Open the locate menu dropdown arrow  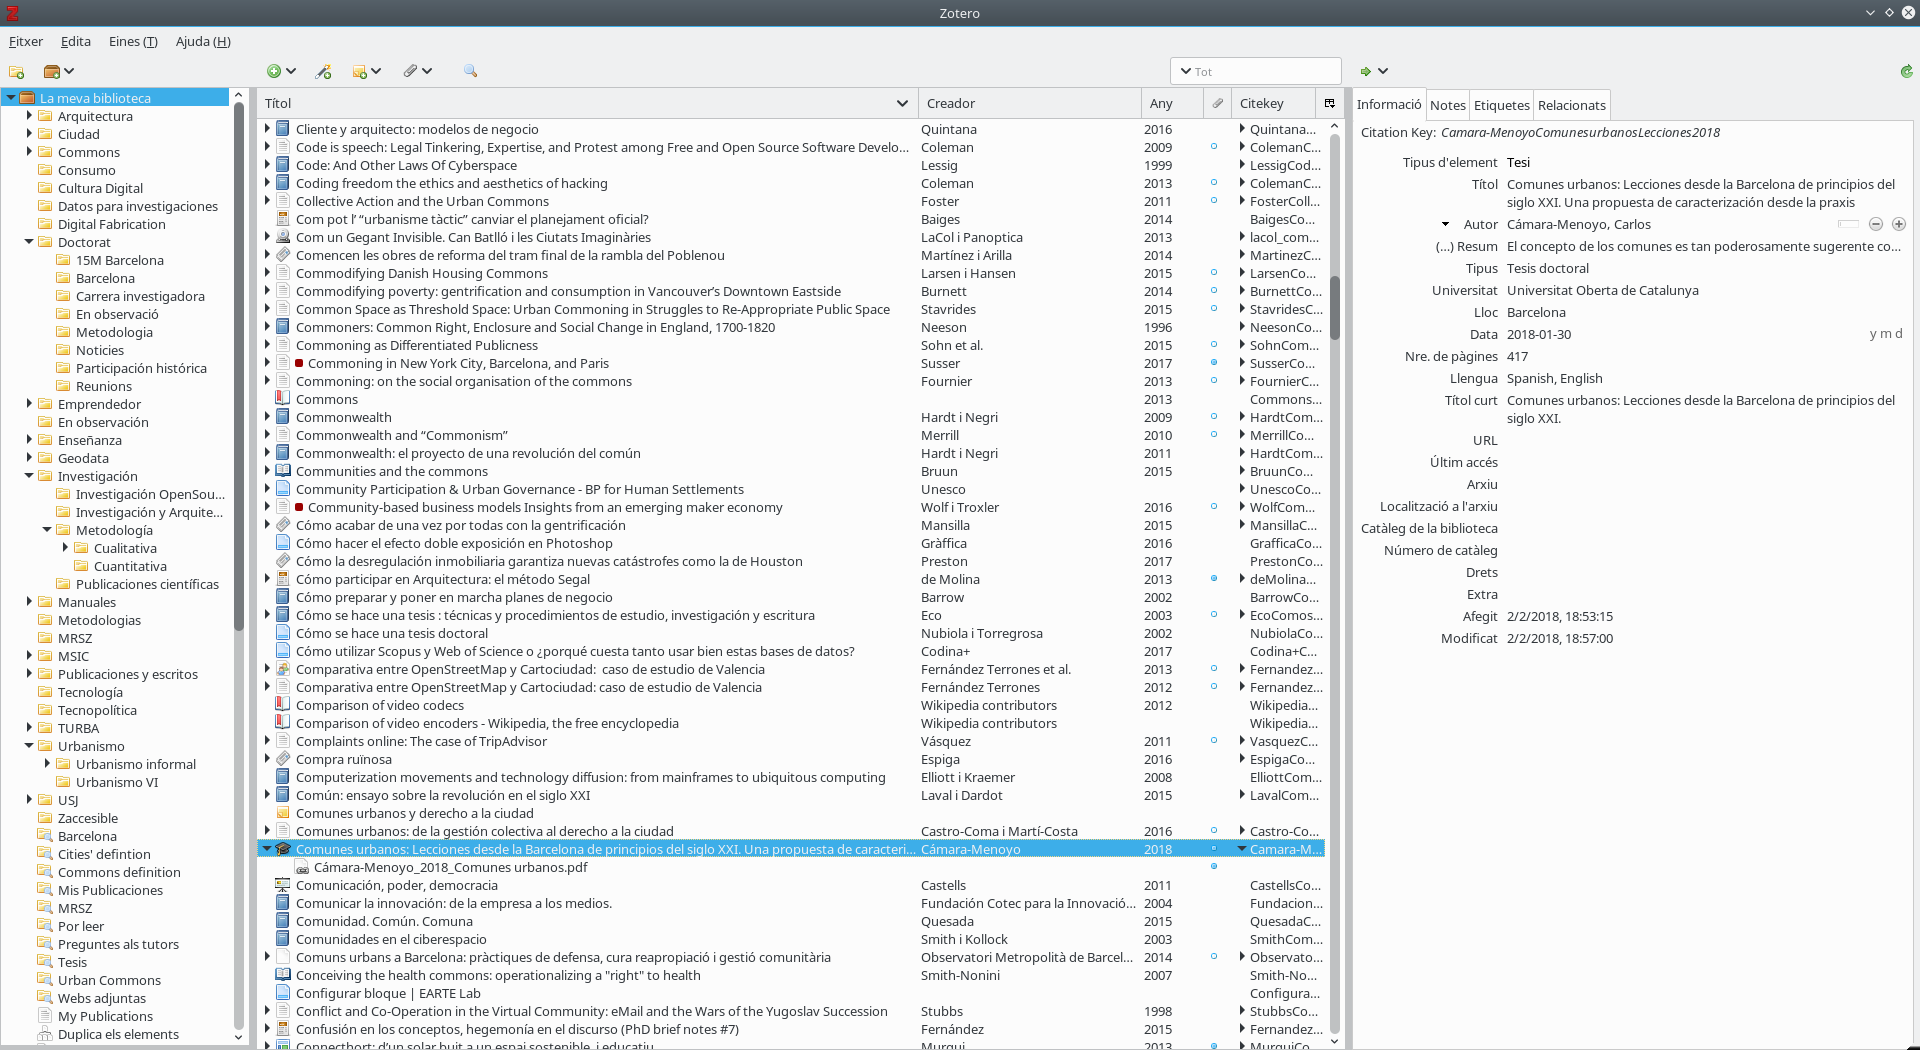point(1383,71)
